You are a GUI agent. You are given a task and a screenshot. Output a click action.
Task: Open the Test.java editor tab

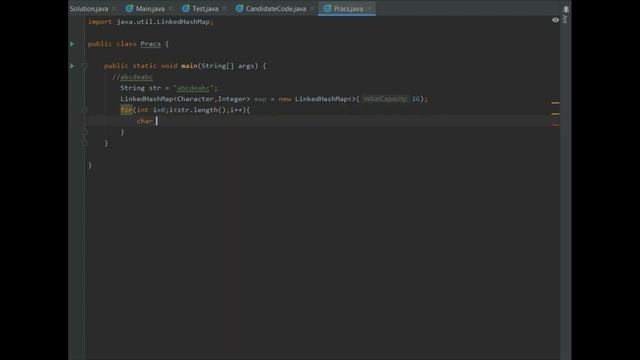pyautogui.click(x=205, y=9)
